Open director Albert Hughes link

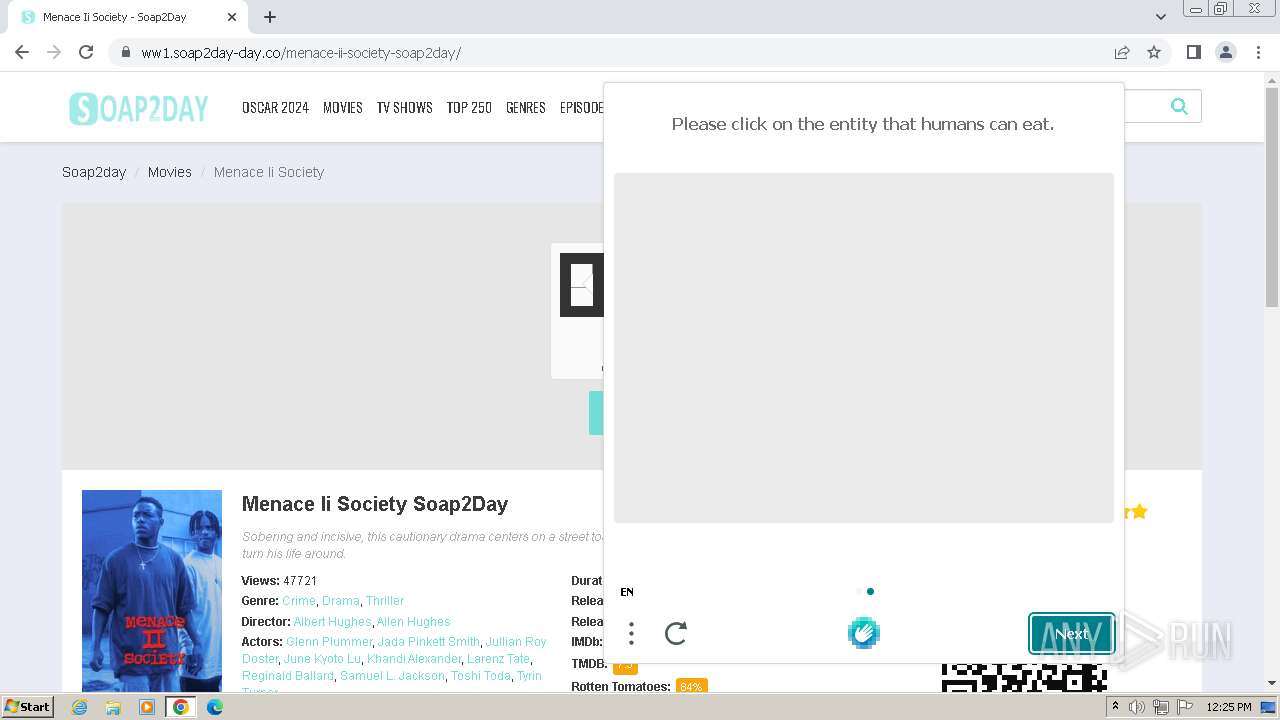coord(332,622)
